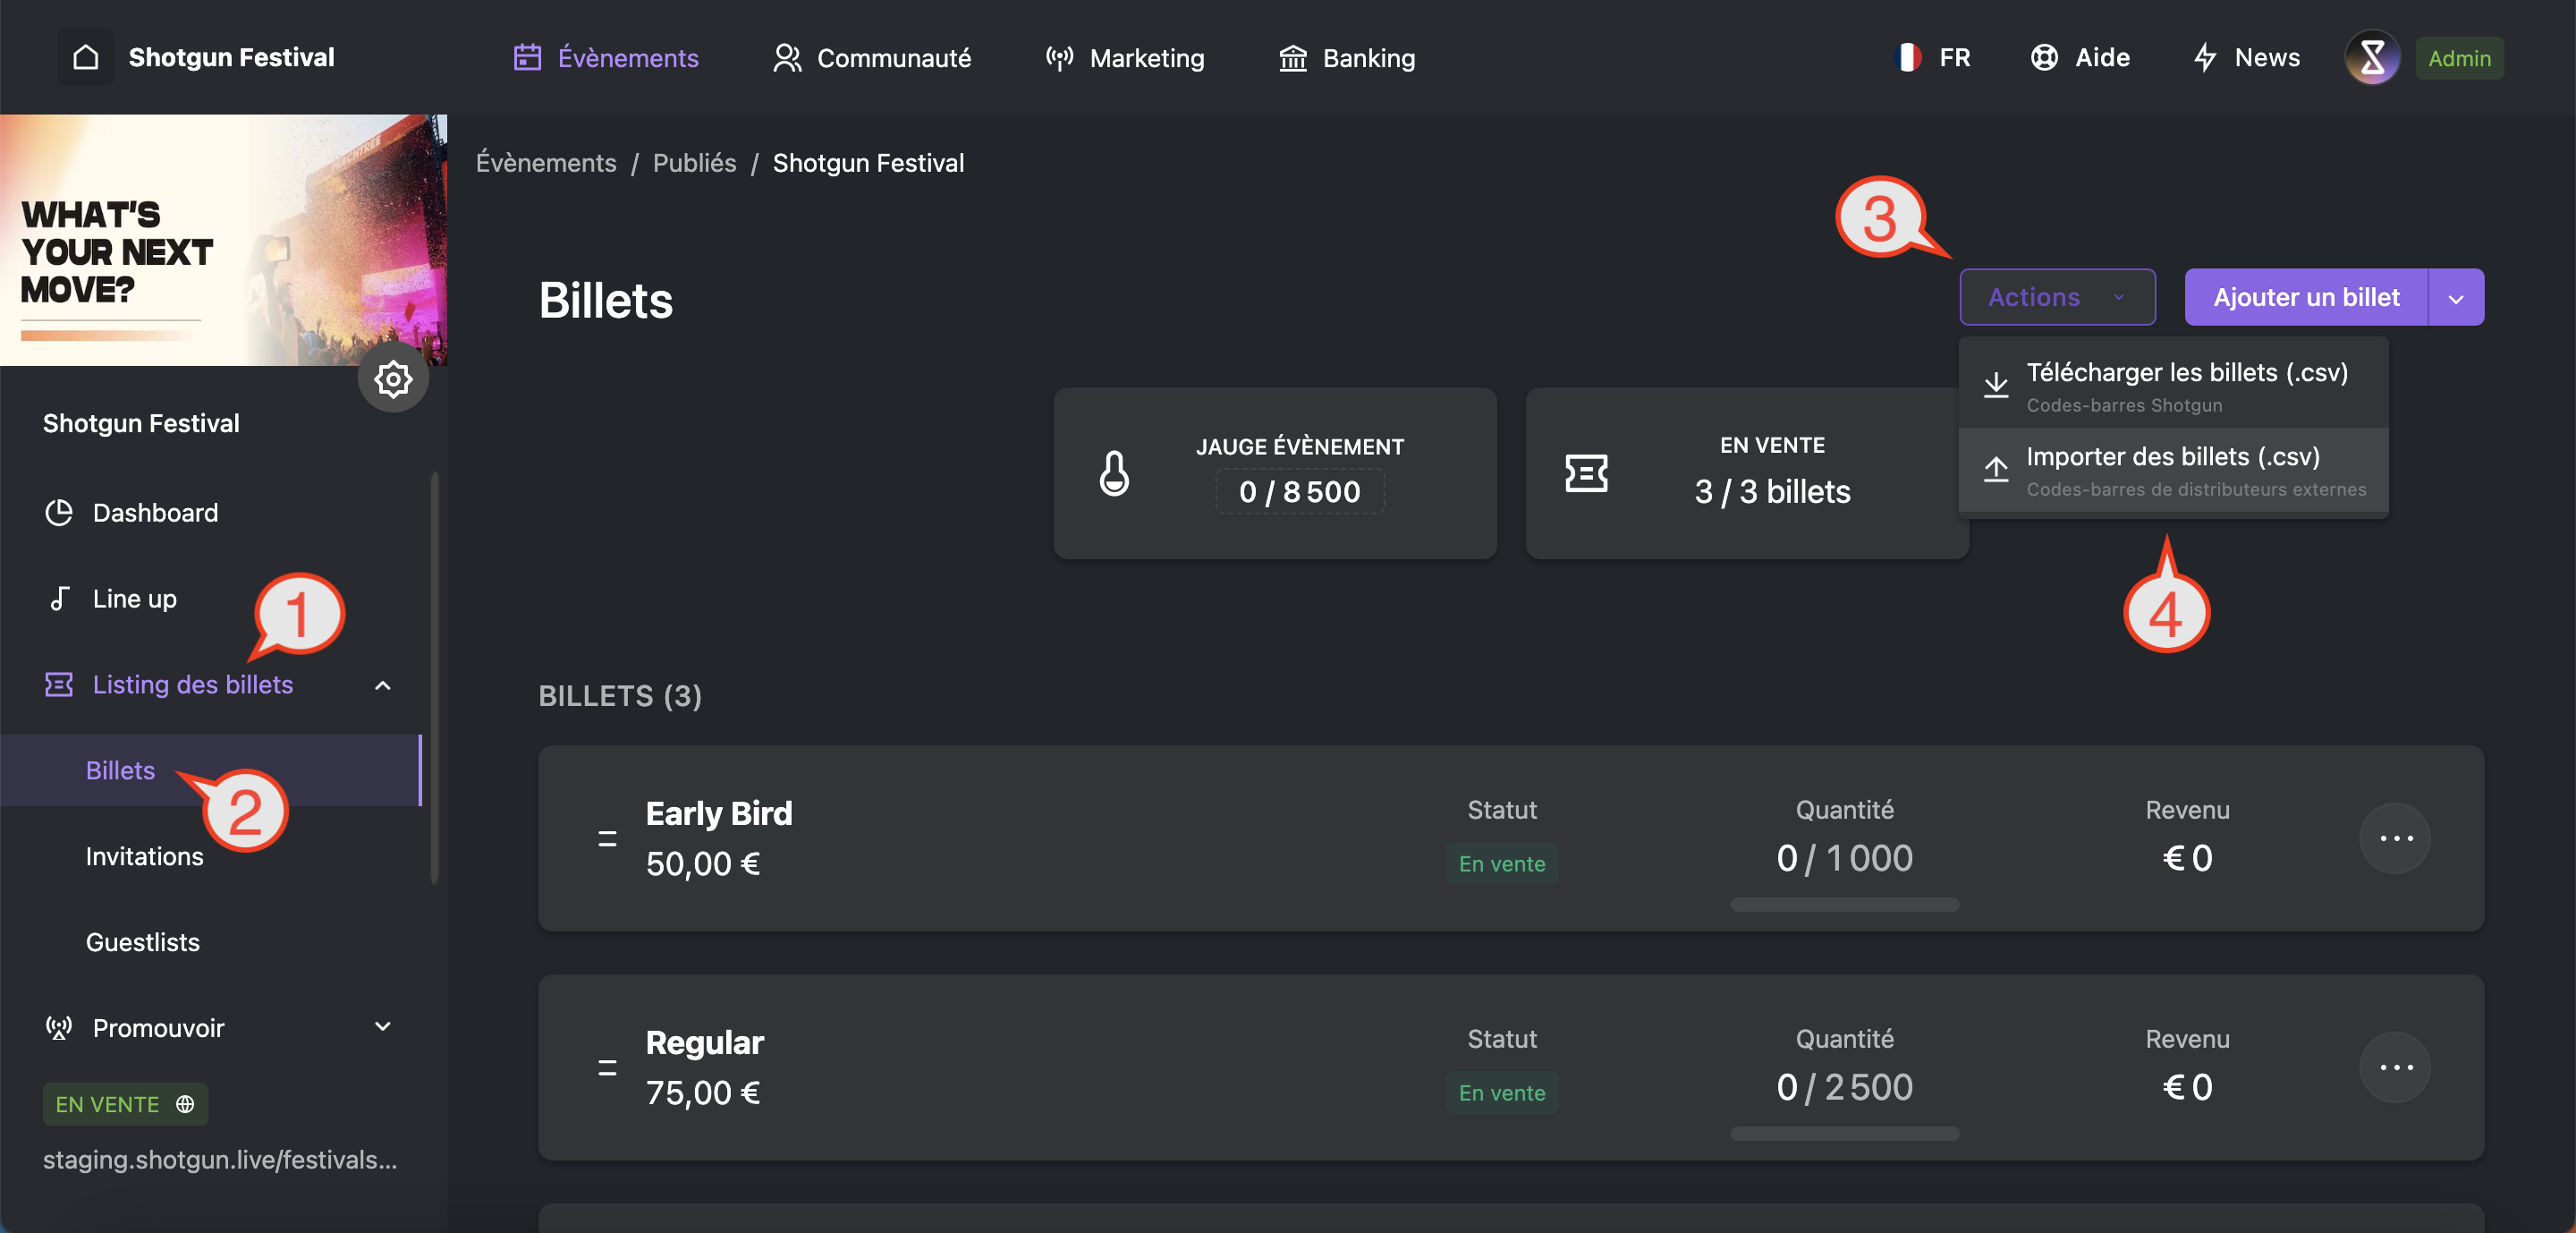Click the Early Bird quantity progress bar

coord(1844,904)
